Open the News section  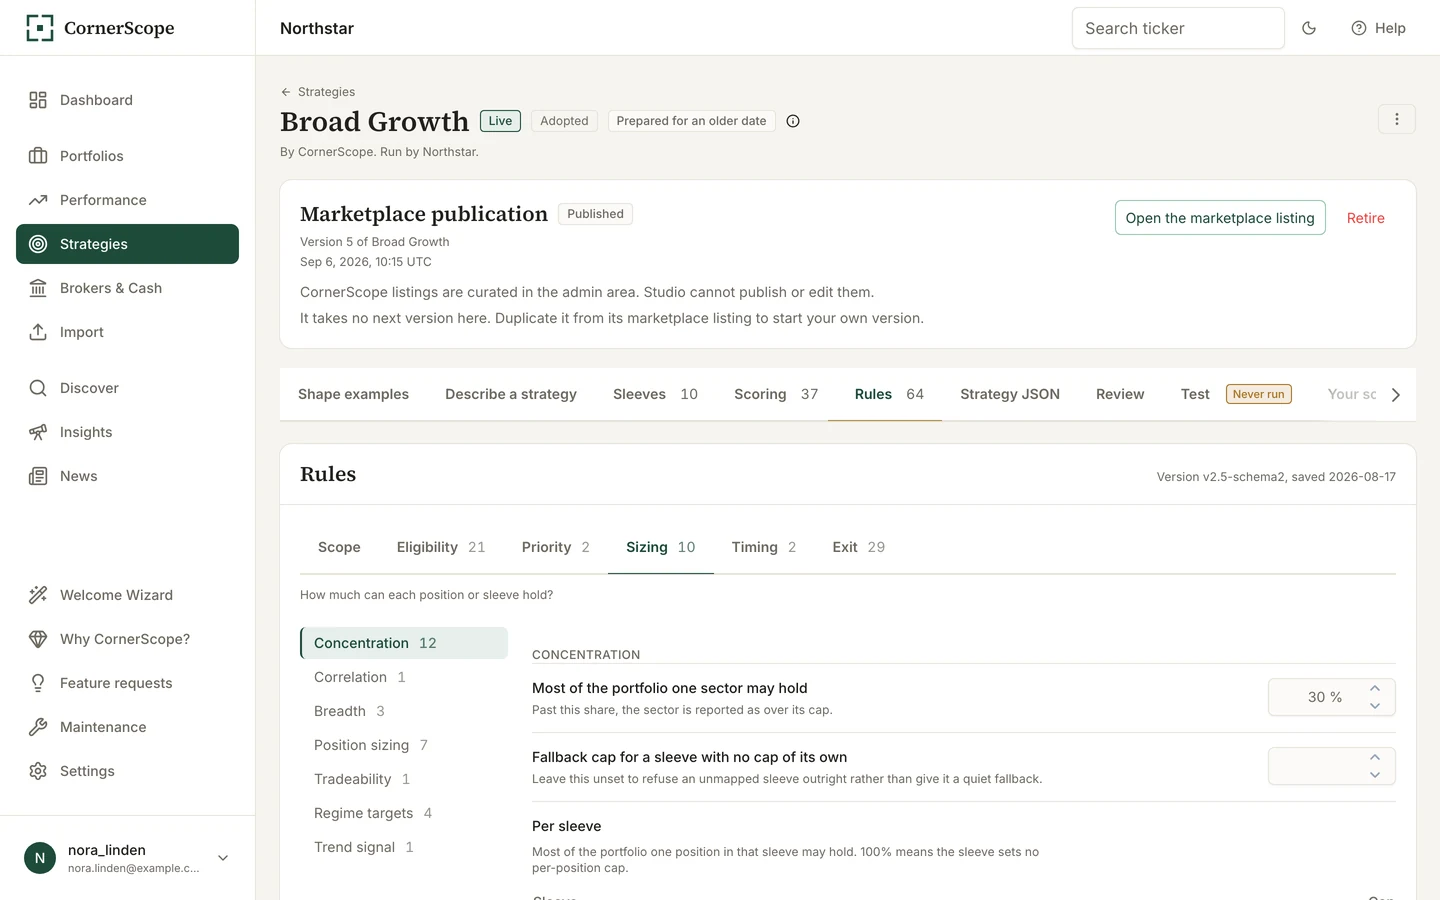point(127,476)
